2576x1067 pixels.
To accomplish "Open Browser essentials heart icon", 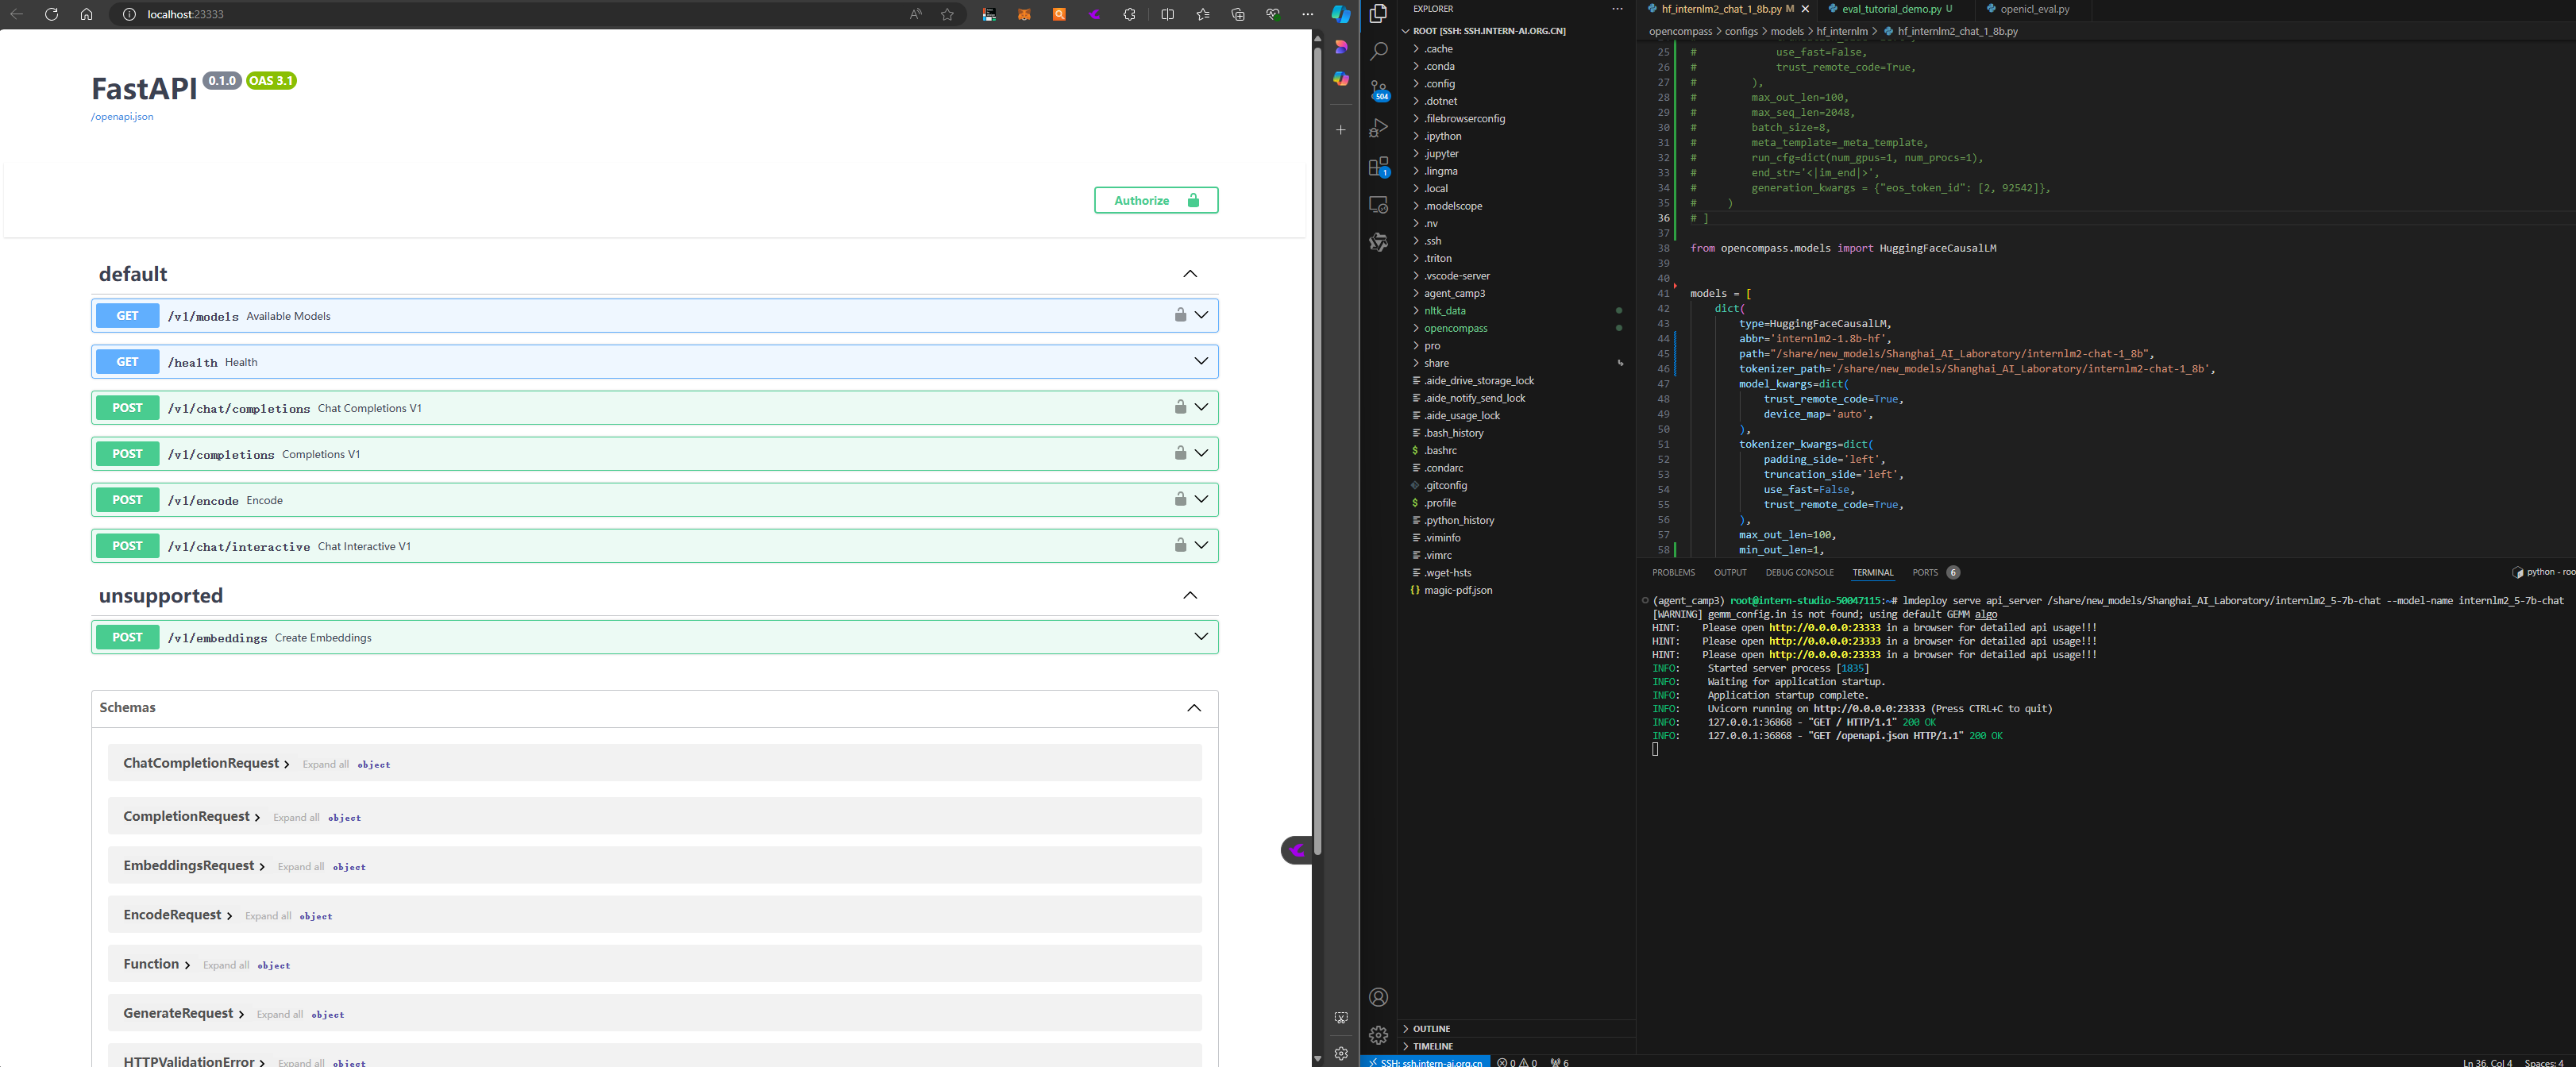I will [1273, 14].
